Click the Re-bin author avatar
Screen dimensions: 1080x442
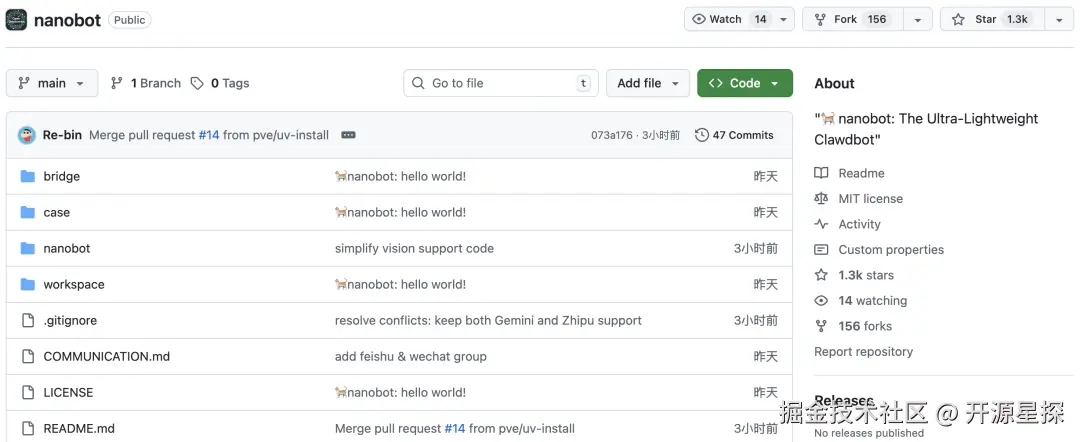tap(28, 135)
